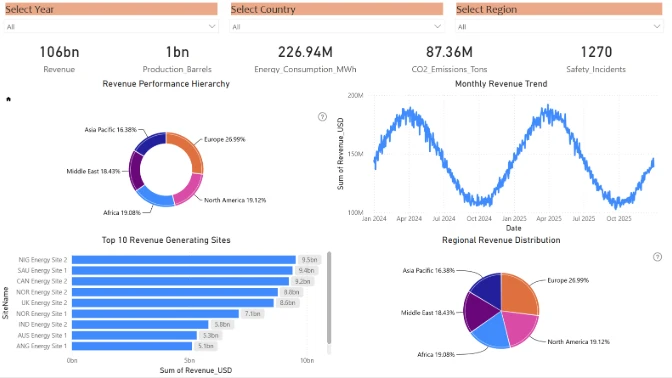Image resolution: width=672 pixels, height=378 pixels.
Task: Select the North America slice in the pie chart
Action: tap(520, 327)
